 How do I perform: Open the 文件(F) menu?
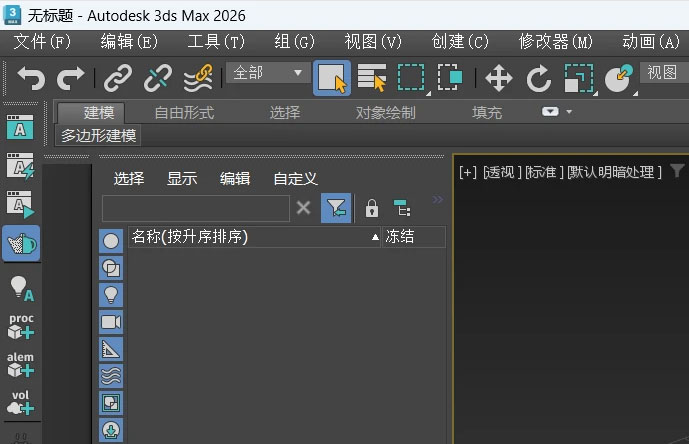coord(42,42)
